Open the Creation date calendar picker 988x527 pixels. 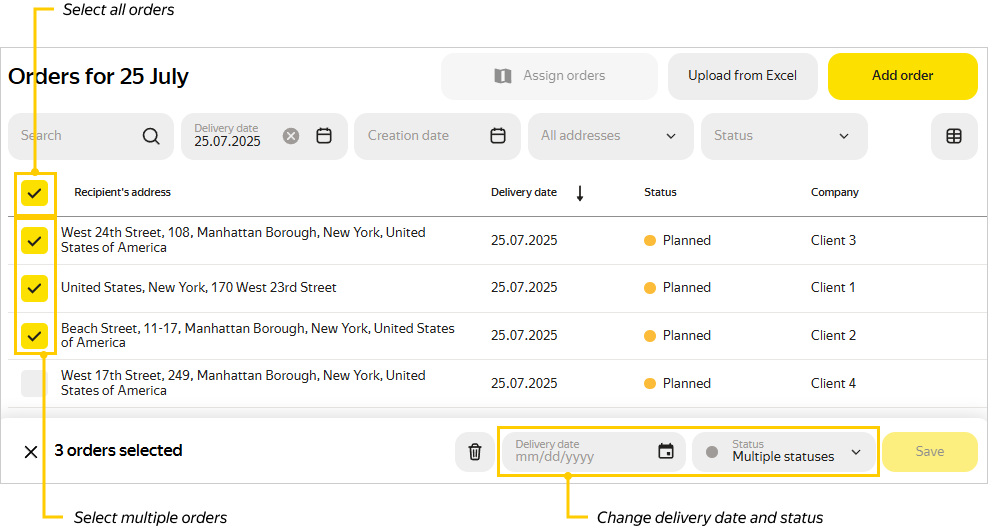498,136
